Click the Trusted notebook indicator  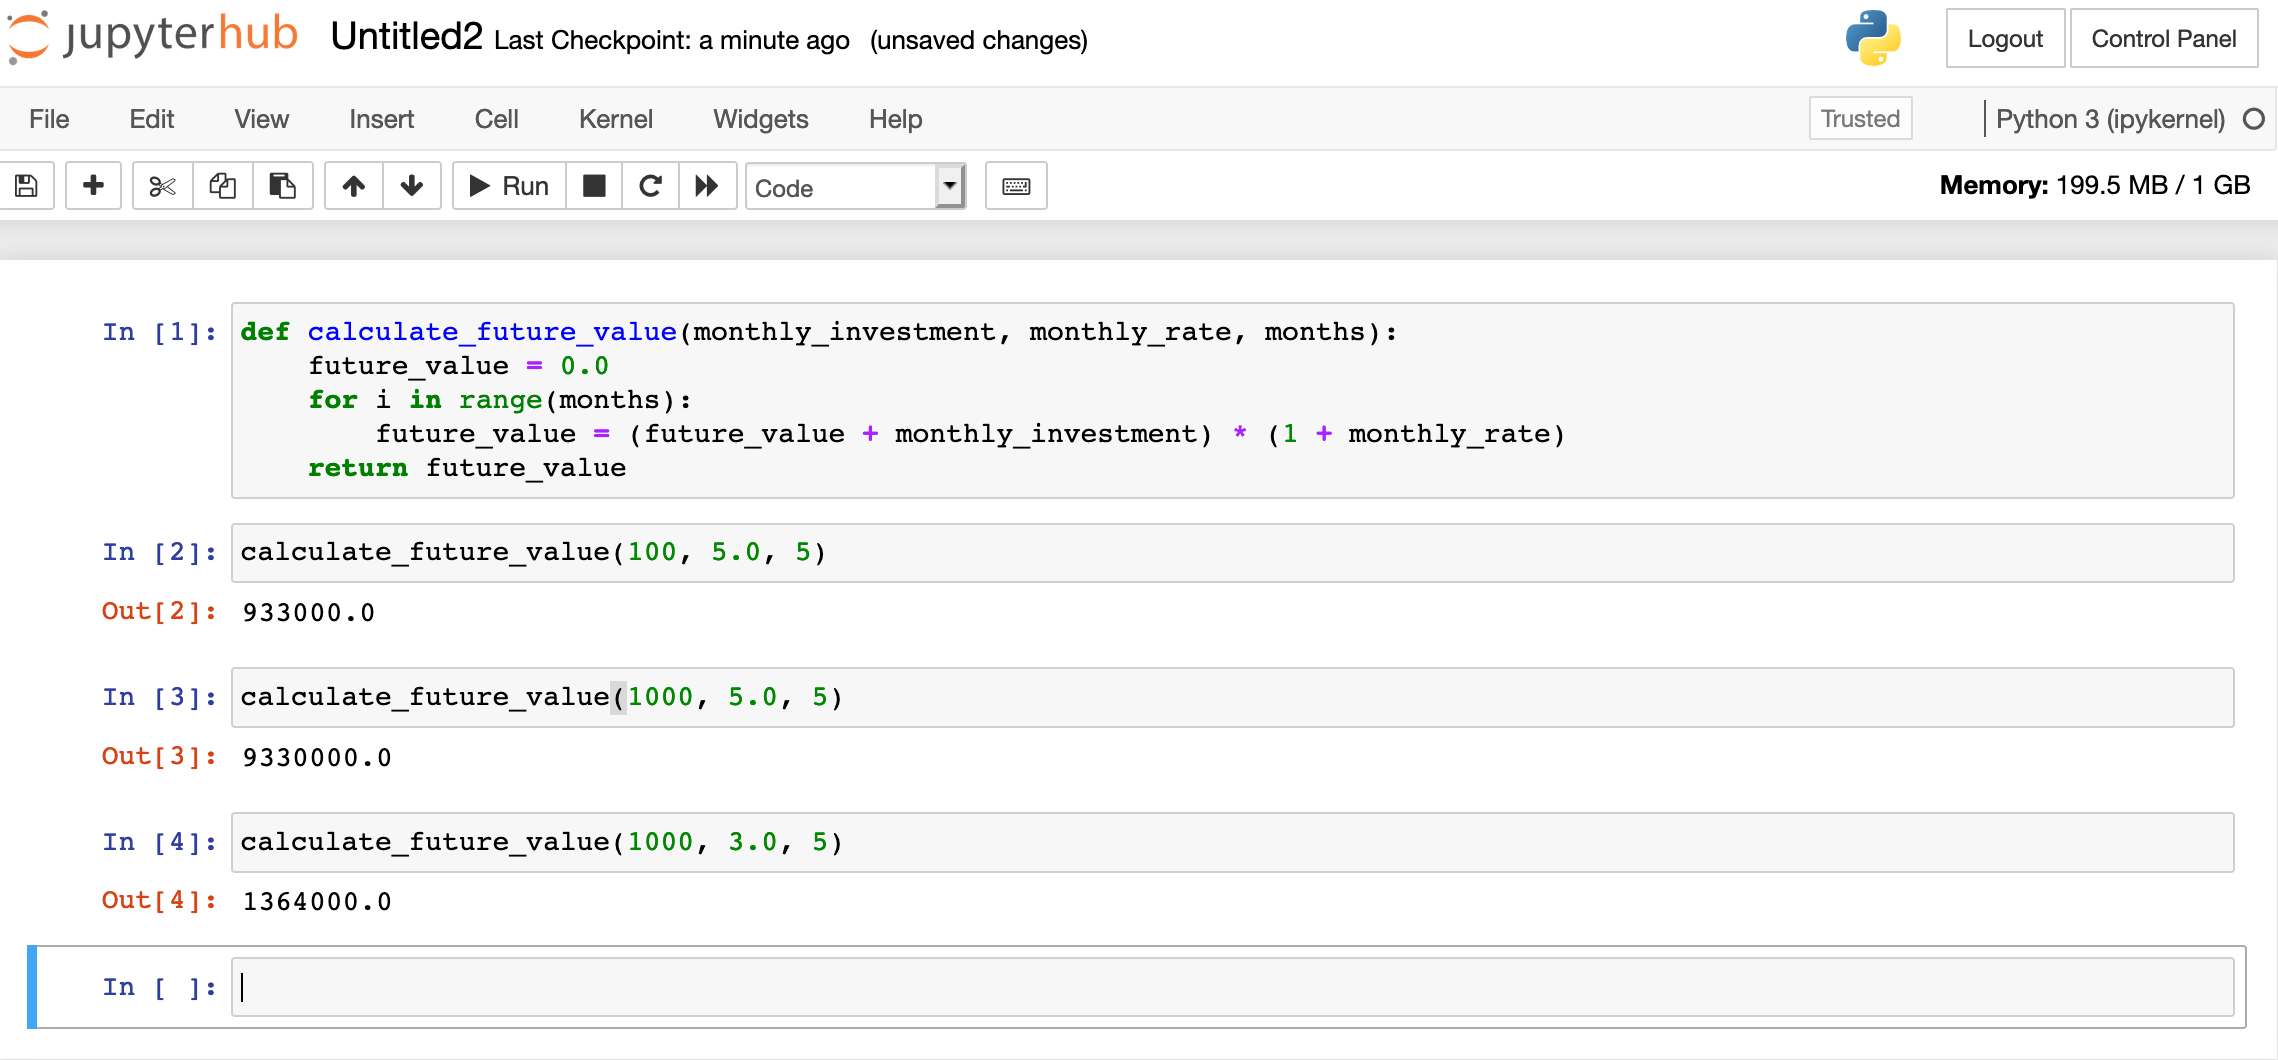point(1860,118)
